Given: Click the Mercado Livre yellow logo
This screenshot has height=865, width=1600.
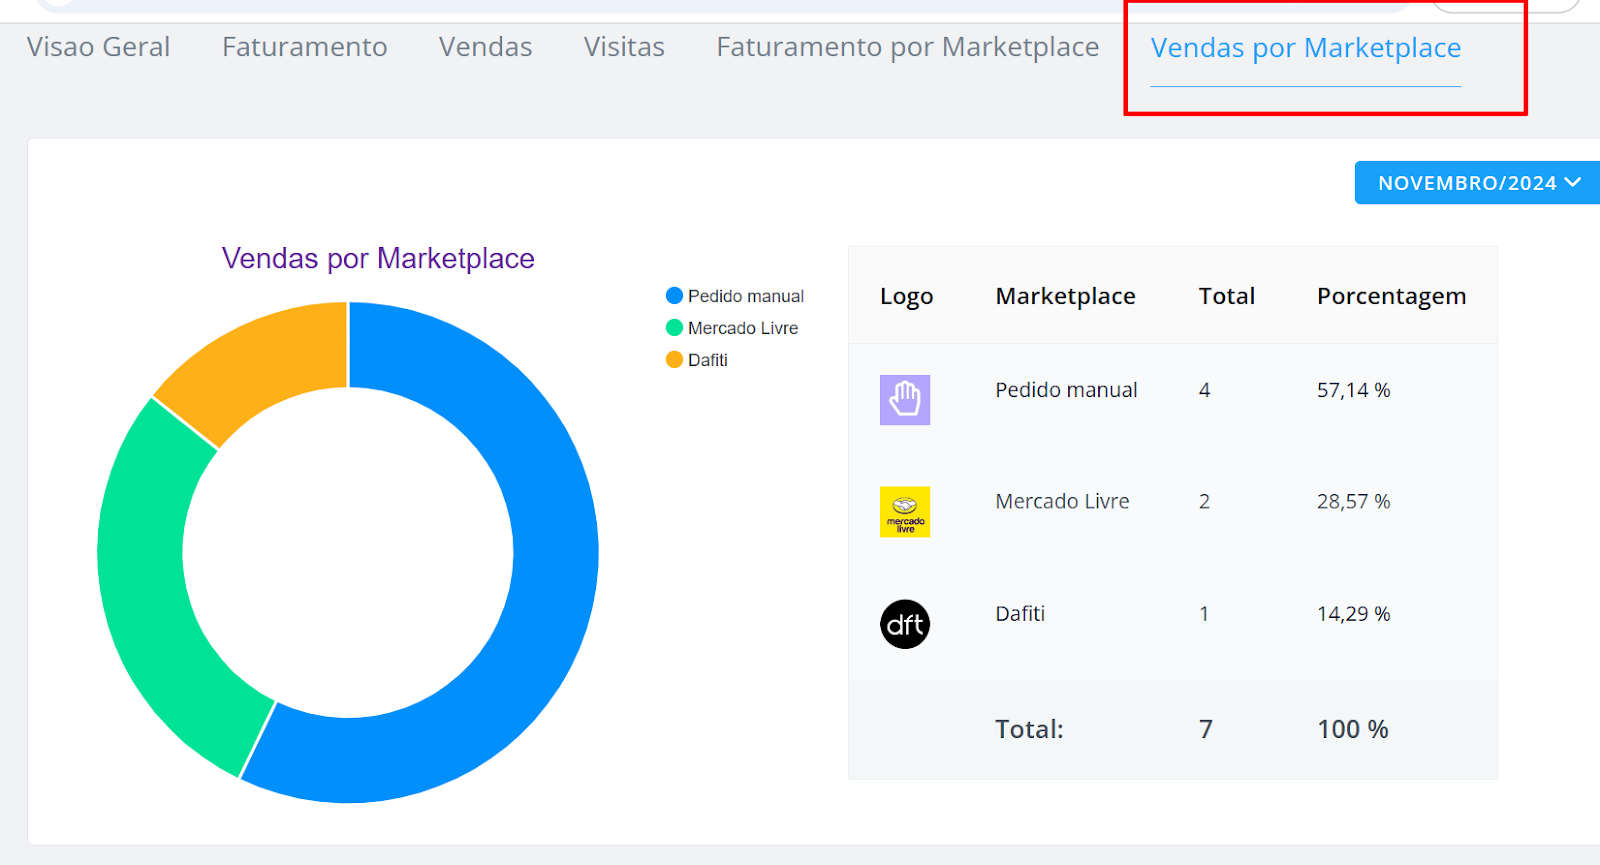Looking at the screenshot, I should pos(905,512).
